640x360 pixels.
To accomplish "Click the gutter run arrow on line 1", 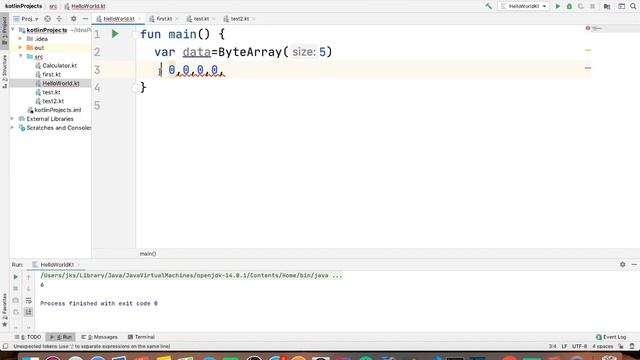I will [x=115, y=34].
